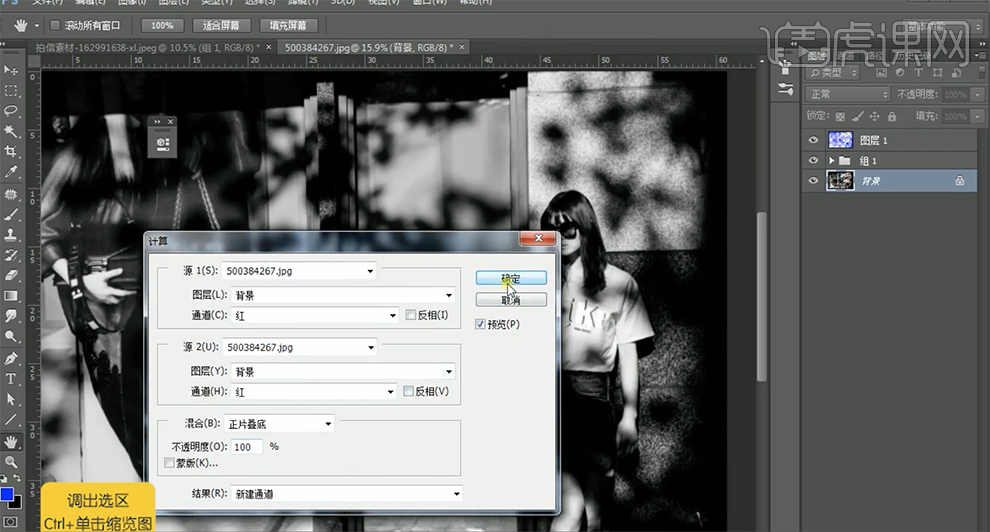Open layer blend mode 正常 dropdown

pos(848,94)
